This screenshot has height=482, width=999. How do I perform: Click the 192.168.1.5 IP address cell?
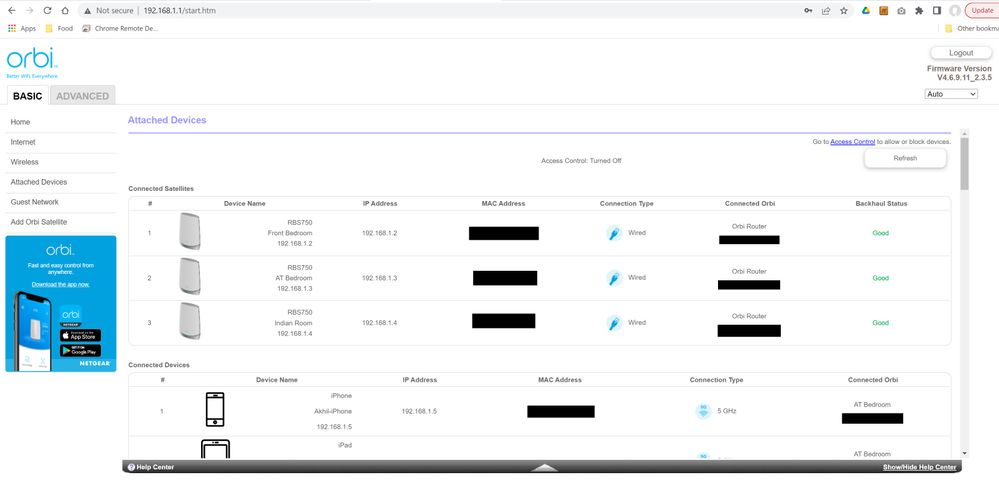point(419,411)
